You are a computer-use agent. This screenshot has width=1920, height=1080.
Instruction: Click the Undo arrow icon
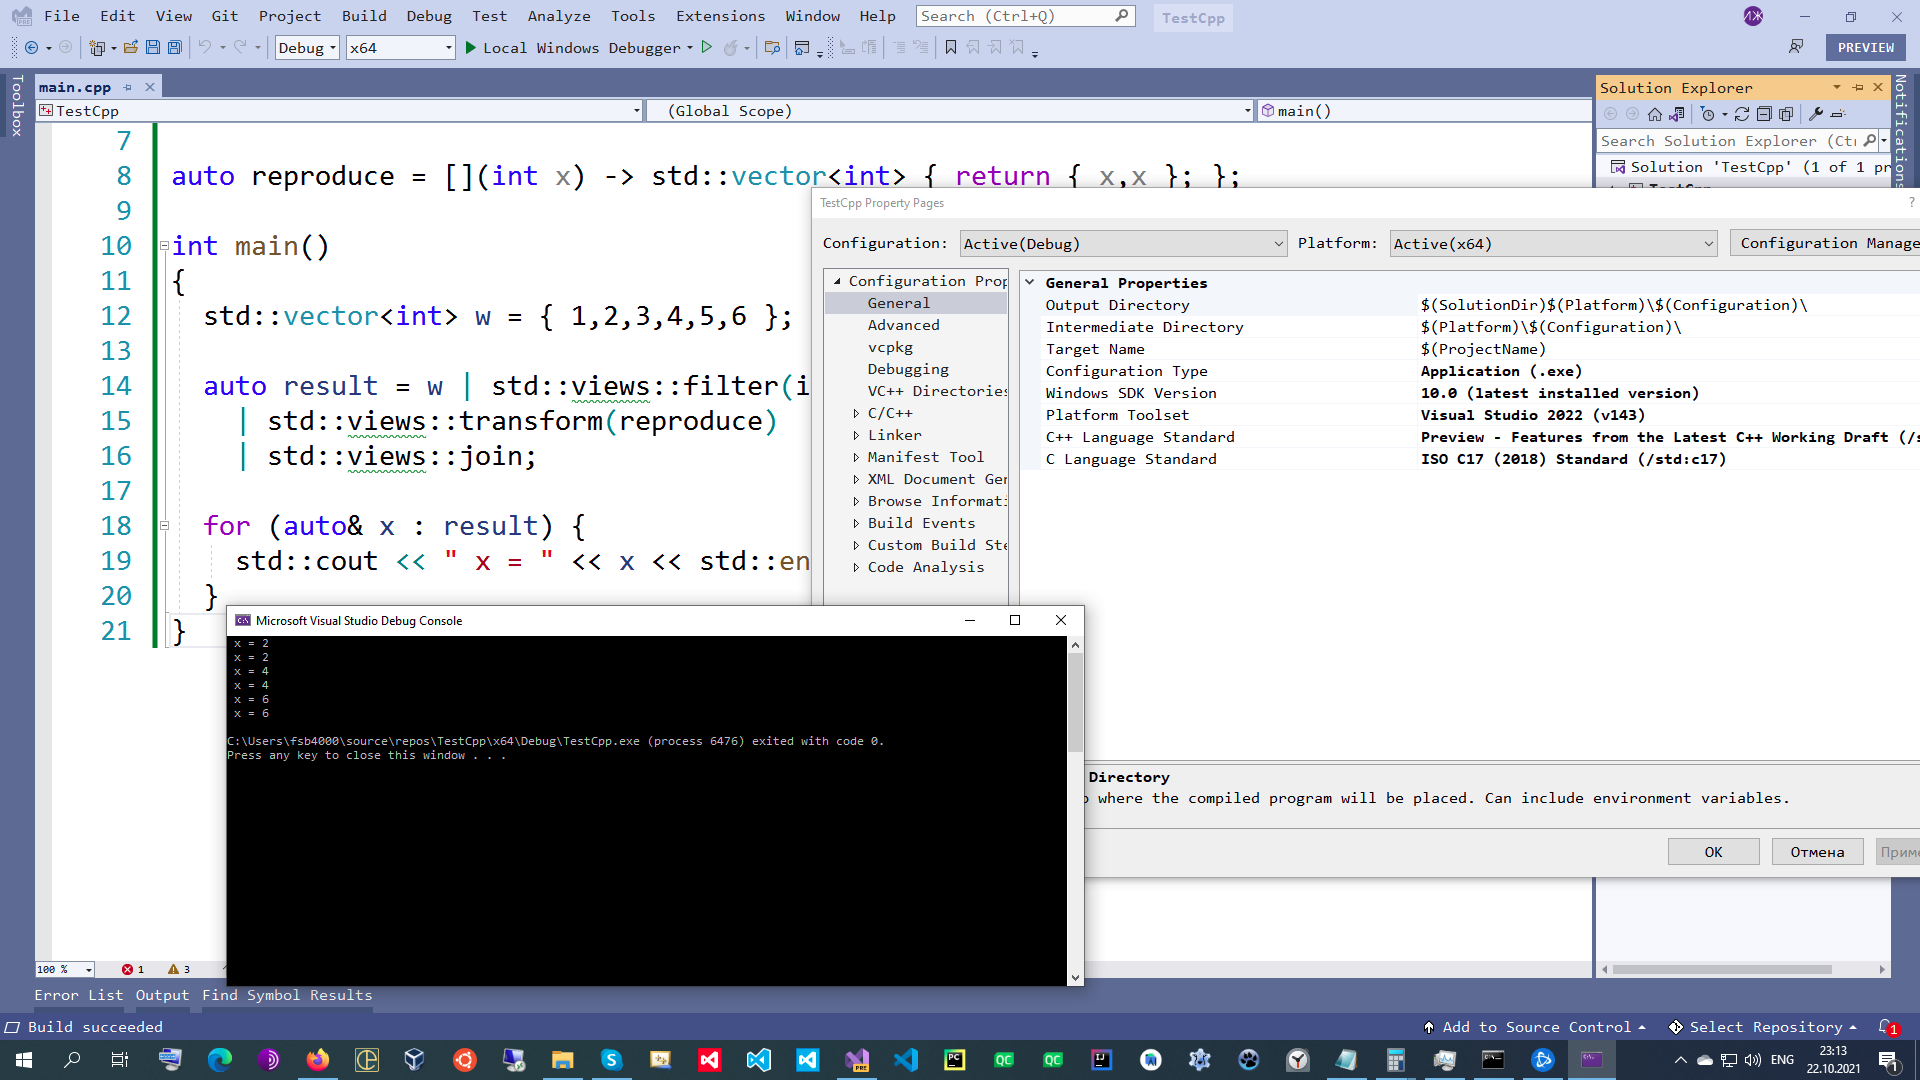205,47
